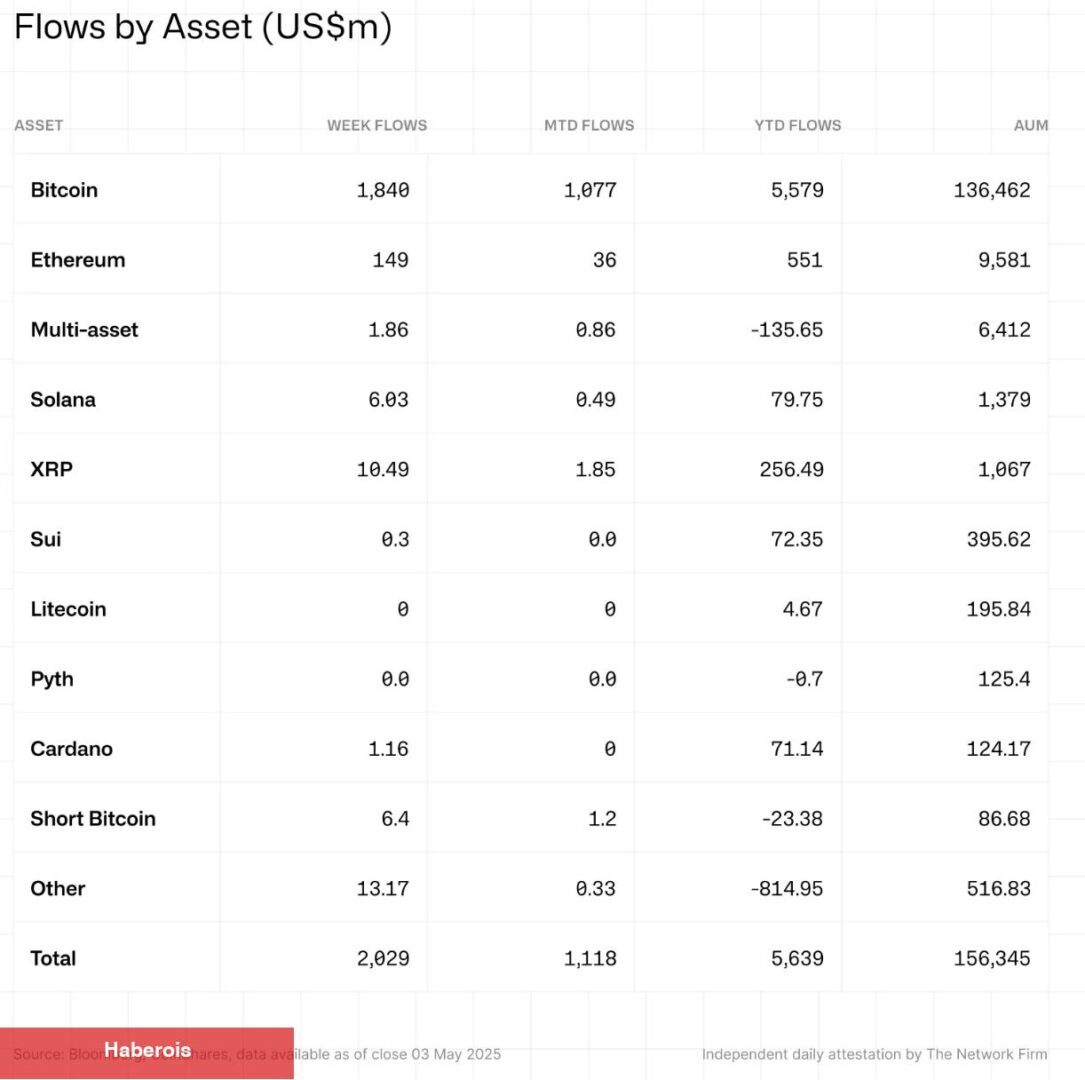Click the Bitcoin AUM value 136,462
The width and height of the screenshot is (1085, 1080).
tap(992, 190)
